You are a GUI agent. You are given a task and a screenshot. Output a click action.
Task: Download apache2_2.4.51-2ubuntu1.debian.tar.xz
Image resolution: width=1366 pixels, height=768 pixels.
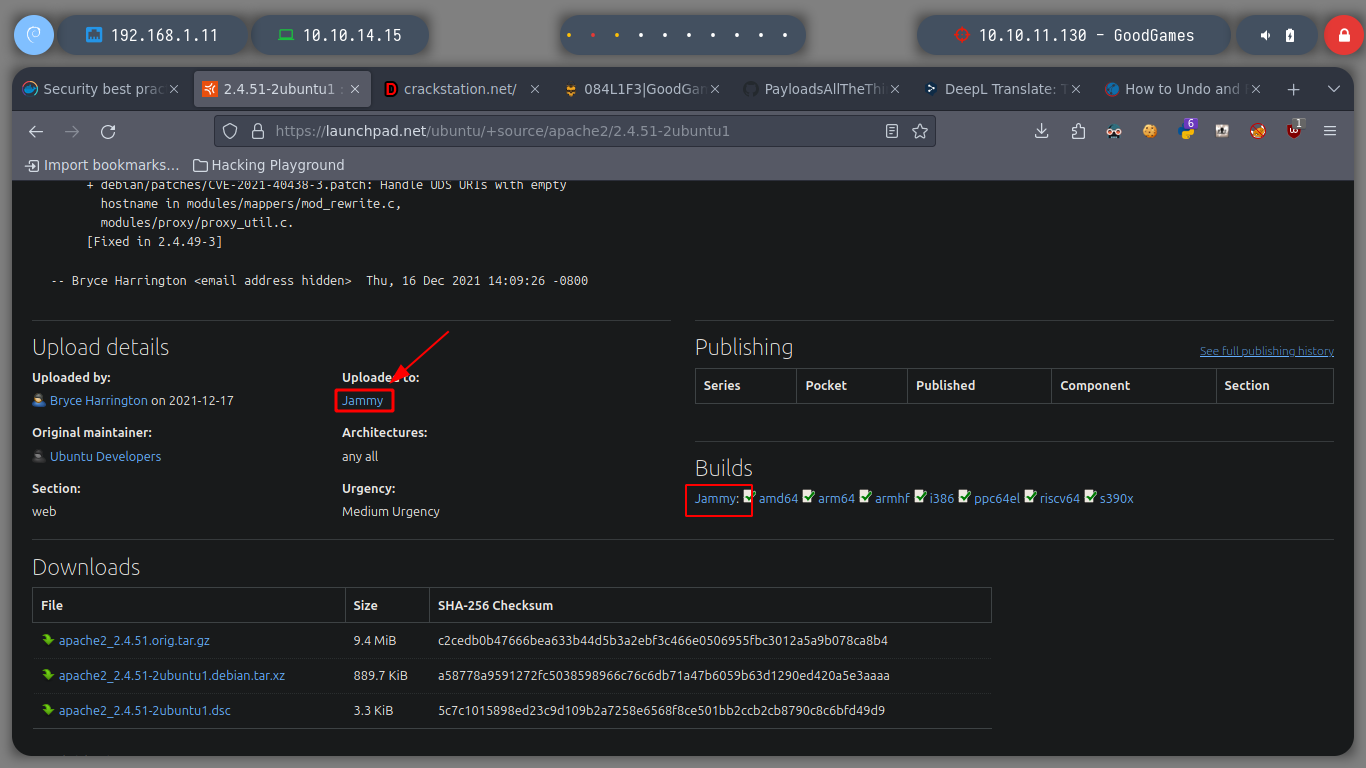172,675
